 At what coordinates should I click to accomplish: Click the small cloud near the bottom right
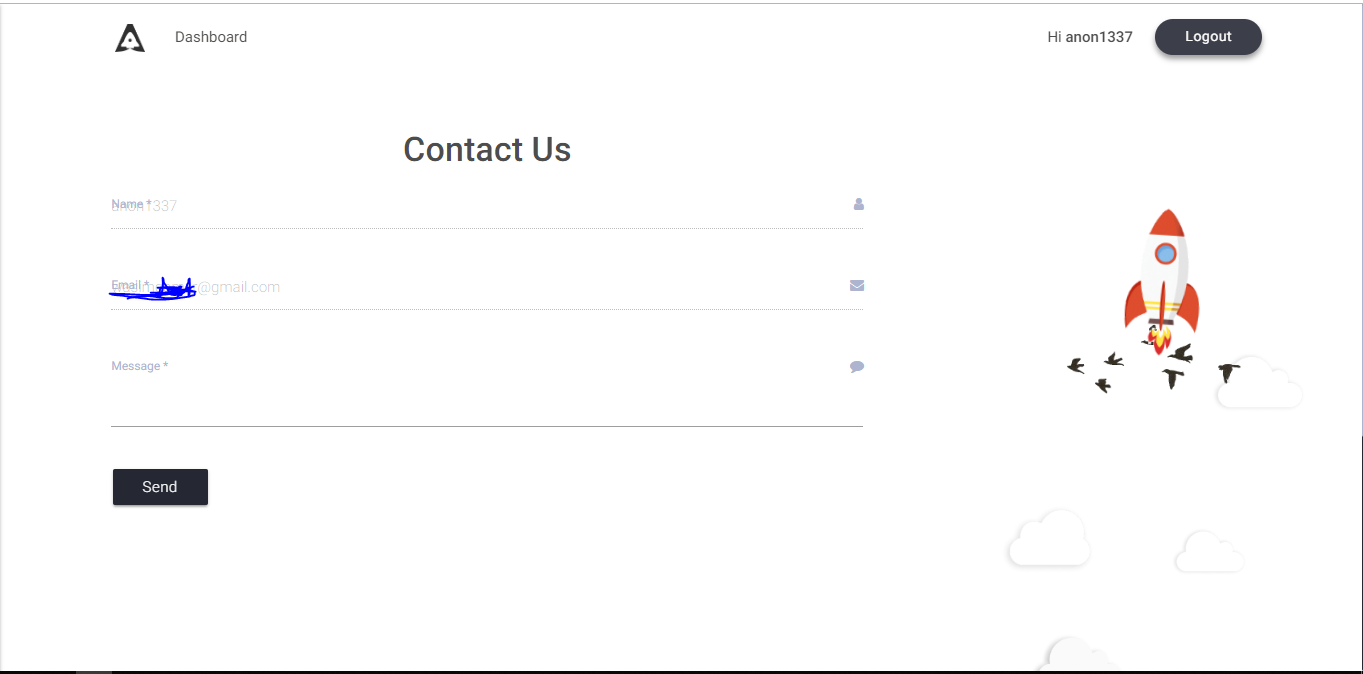(1209, 550)
